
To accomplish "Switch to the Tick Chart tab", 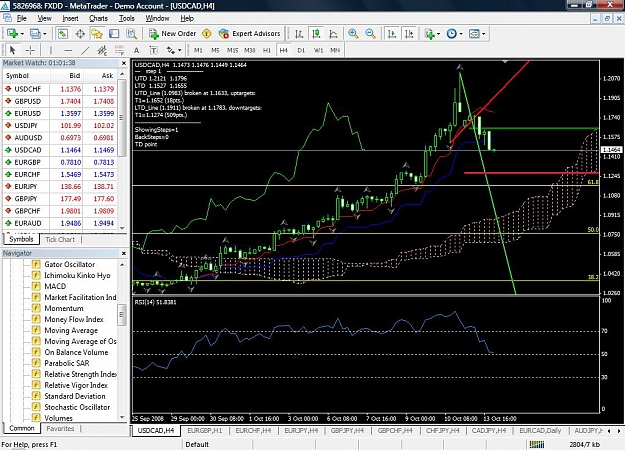I will pos(60,240).
